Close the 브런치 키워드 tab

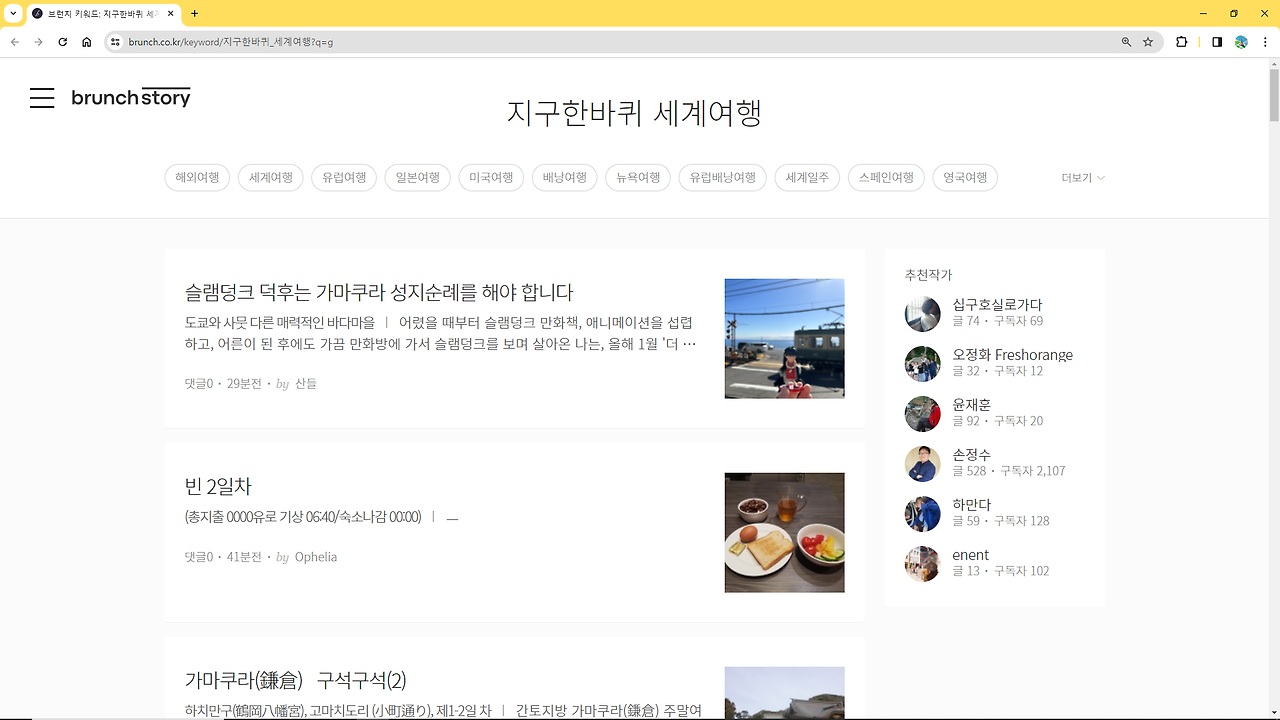(x=170, y=14)
